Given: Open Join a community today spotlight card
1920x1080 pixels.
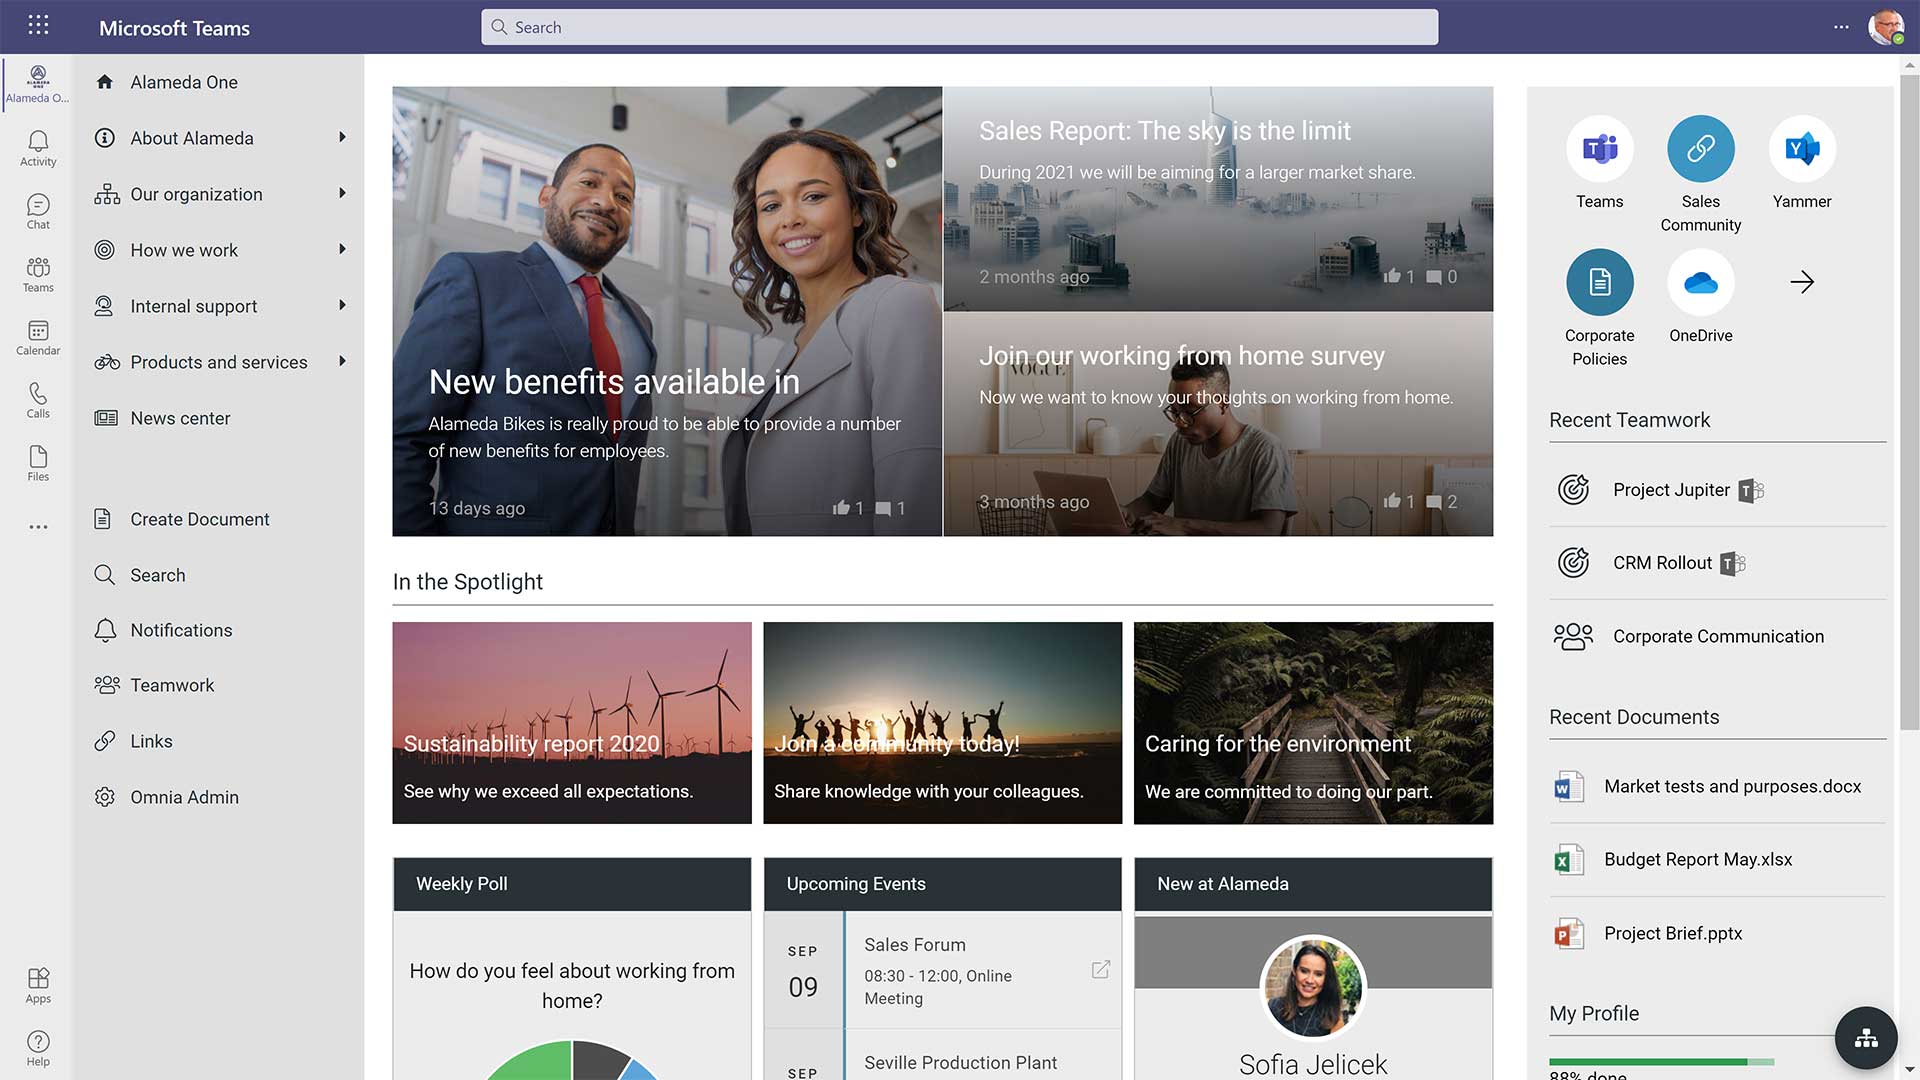Looking at the screenshot, I should [x=942, y=723].
